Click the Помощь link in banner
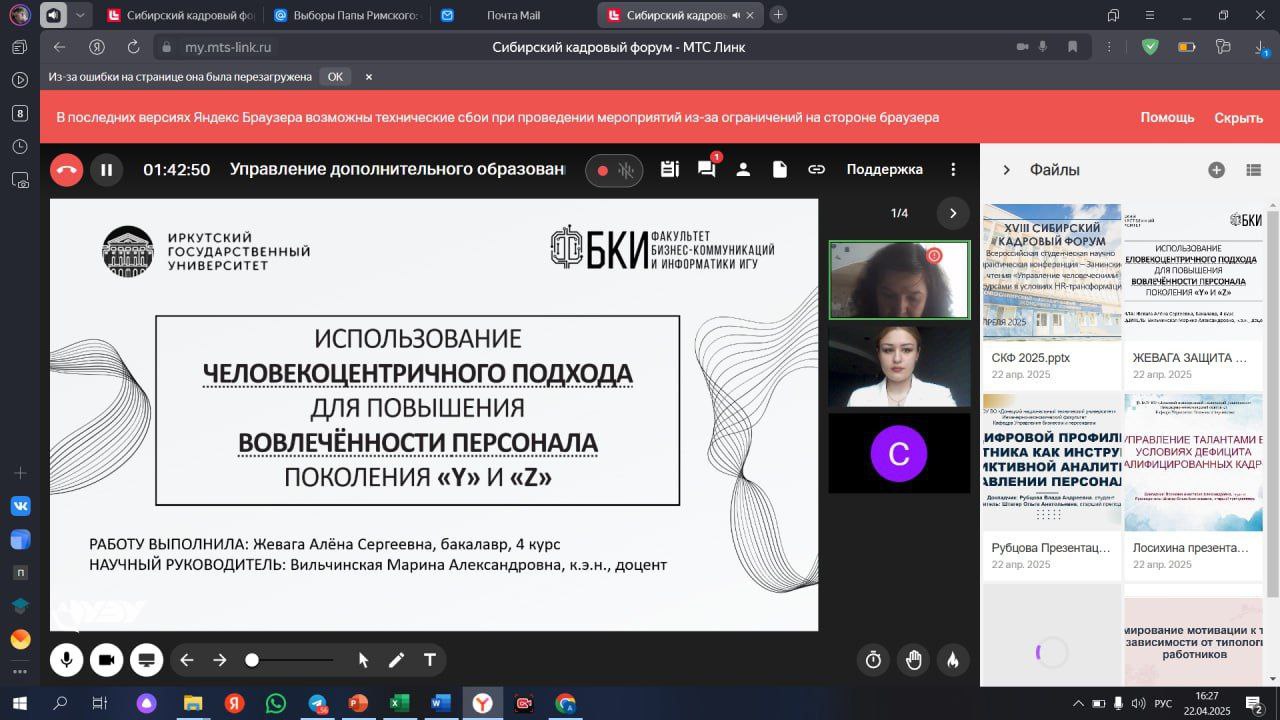The height and width of the screenshot is (720, 1280). (1167, 117)
